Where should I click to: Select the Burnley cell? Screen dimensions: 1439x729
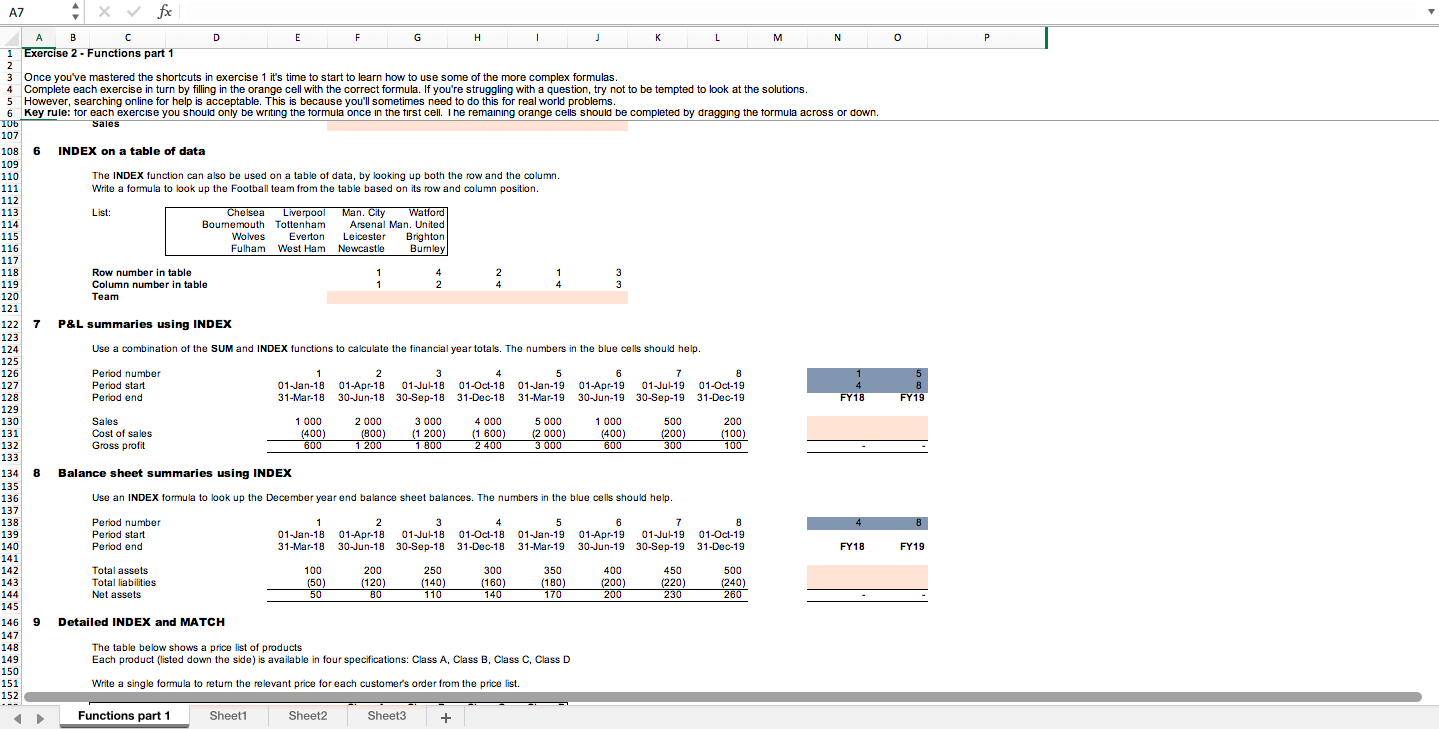428,249
